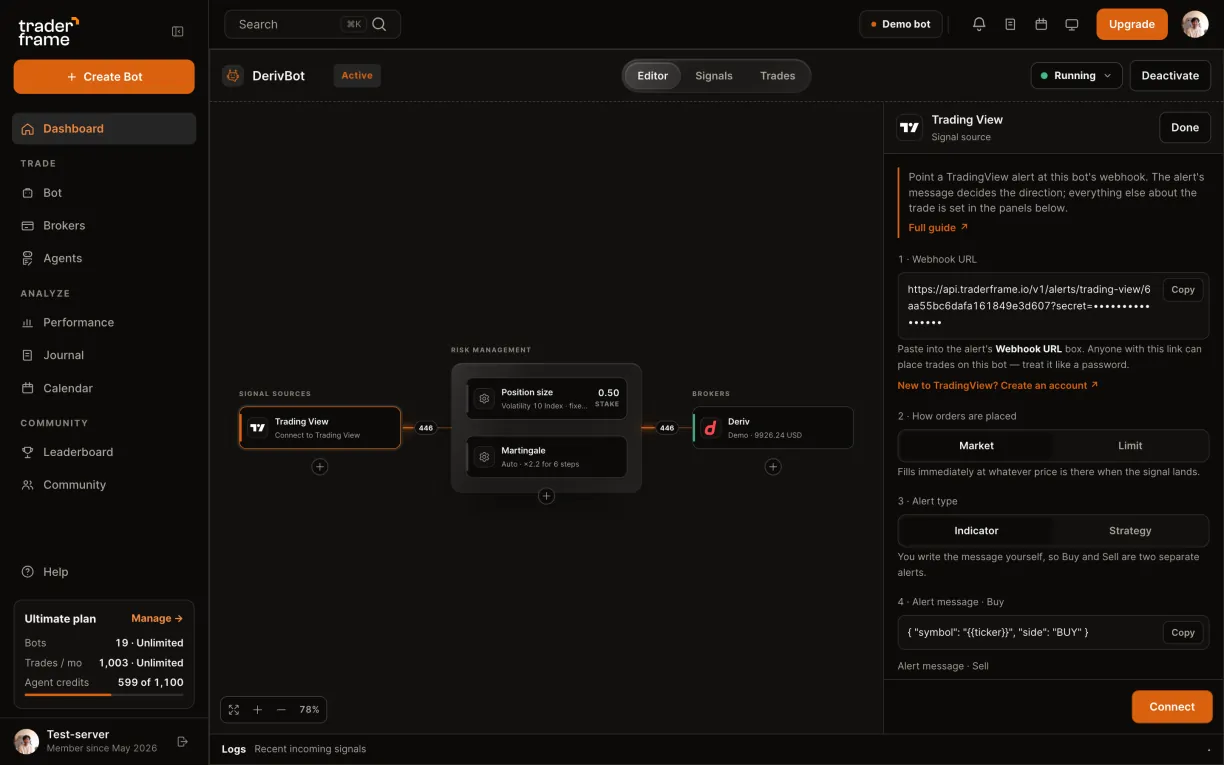Click the DerivBot avatar icon

(233, 75)
